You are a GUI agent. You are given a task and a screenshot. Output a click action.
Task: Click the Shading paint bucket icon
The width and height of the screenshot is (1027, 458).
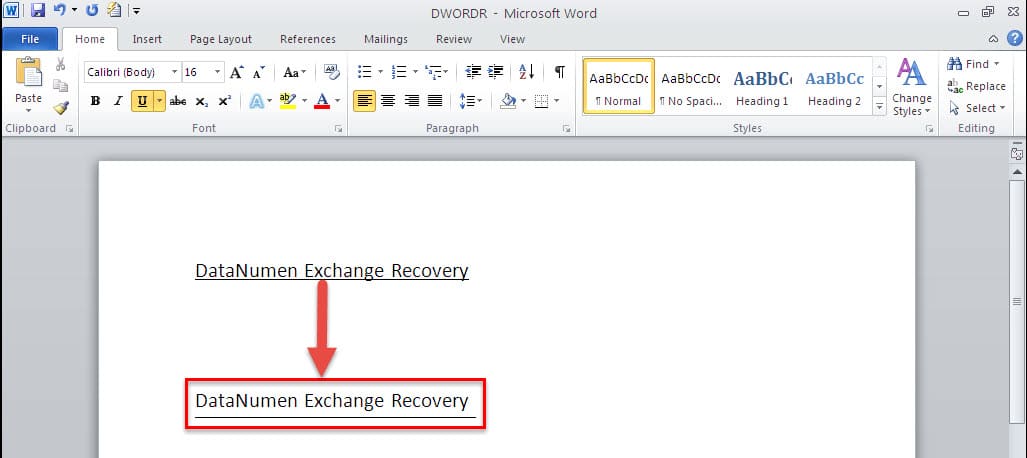(x=508, y=101)
